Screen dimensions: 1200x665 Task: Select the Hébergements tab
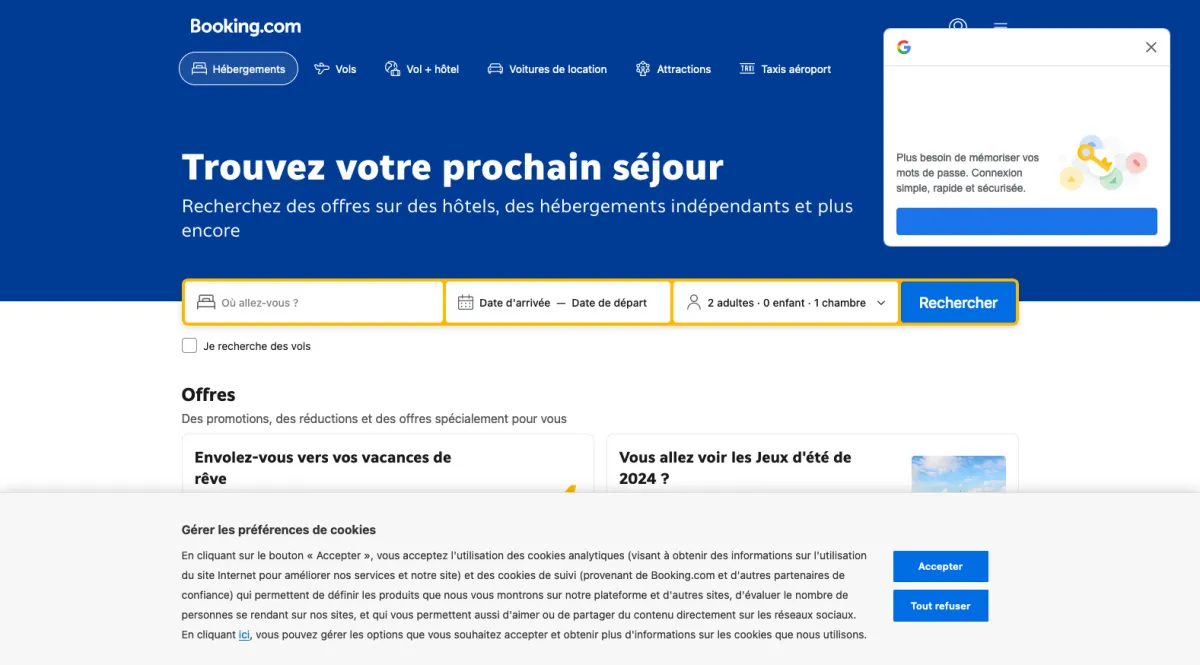point(238,69)
